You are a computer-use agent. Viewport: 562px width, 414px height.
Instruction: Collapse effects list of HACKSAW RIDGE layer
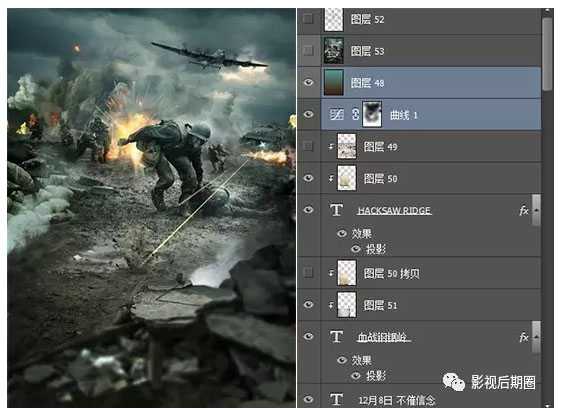(536, 210)
